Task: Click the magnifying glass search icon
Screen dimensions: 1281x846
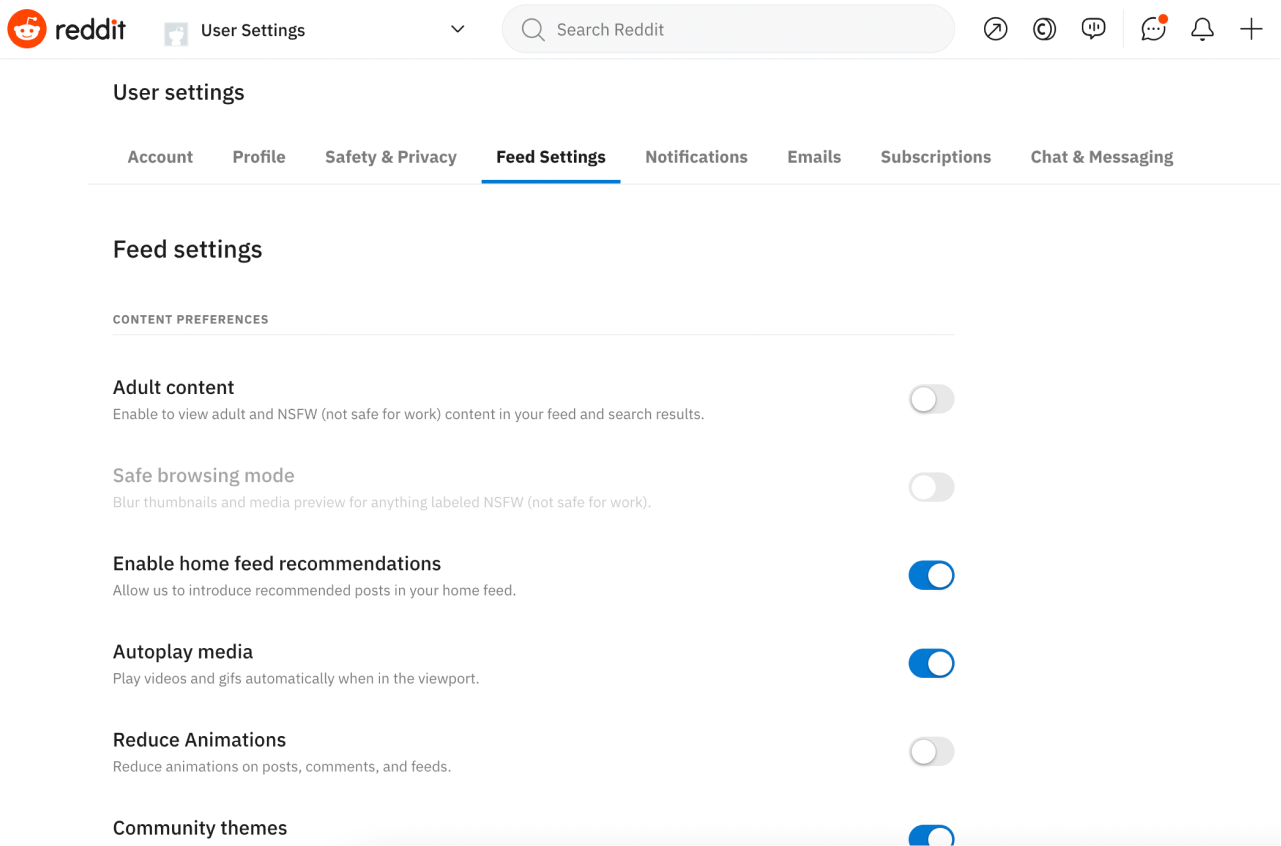Action: [533, 30]
